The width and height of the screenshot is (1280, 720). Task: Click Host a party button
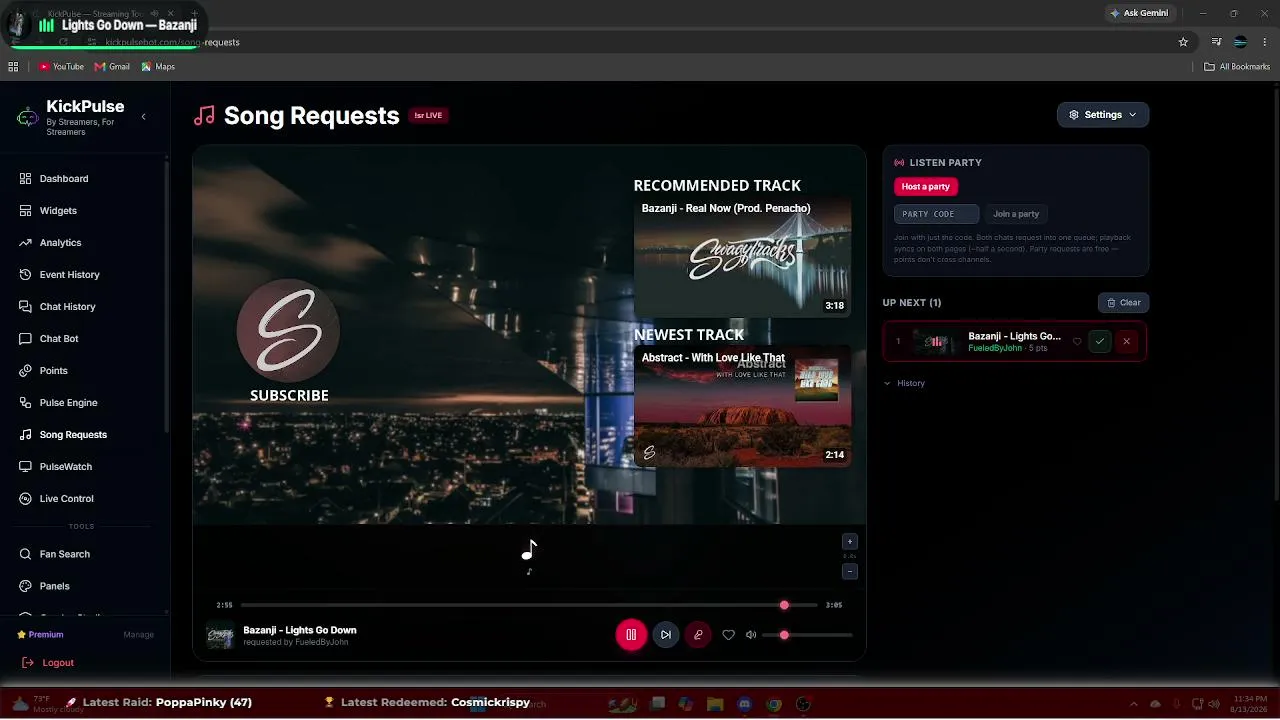[x=926, y=187]
